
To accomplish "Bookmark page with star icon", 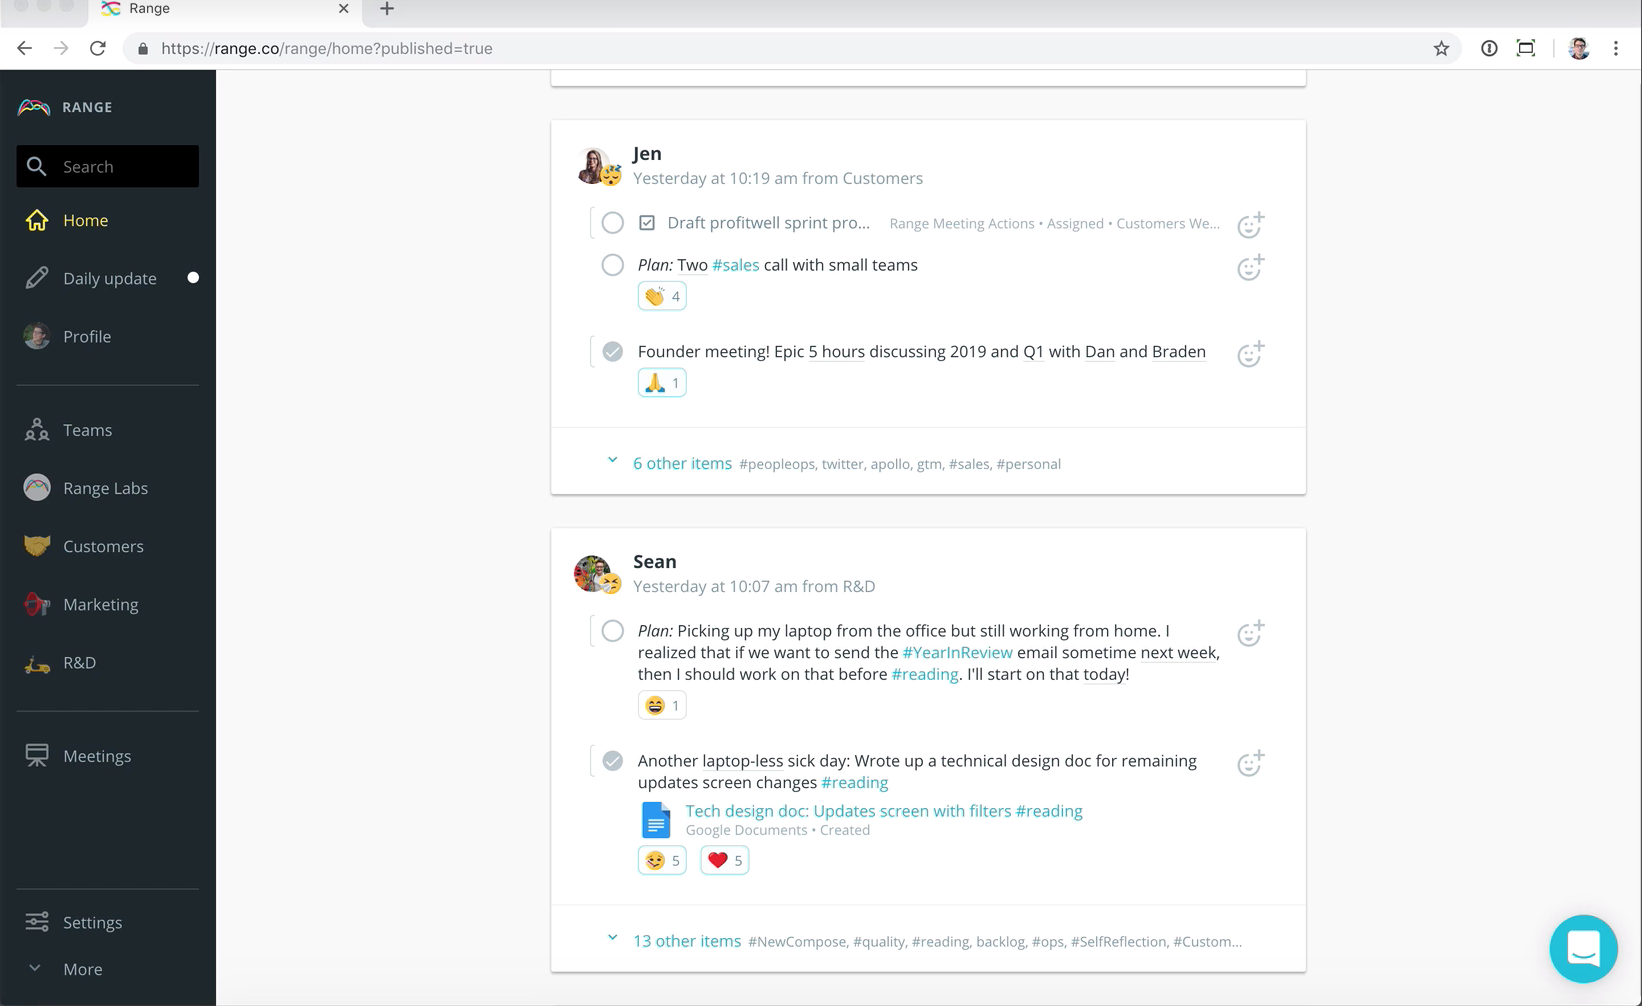I will click(x=1441, y=48).
